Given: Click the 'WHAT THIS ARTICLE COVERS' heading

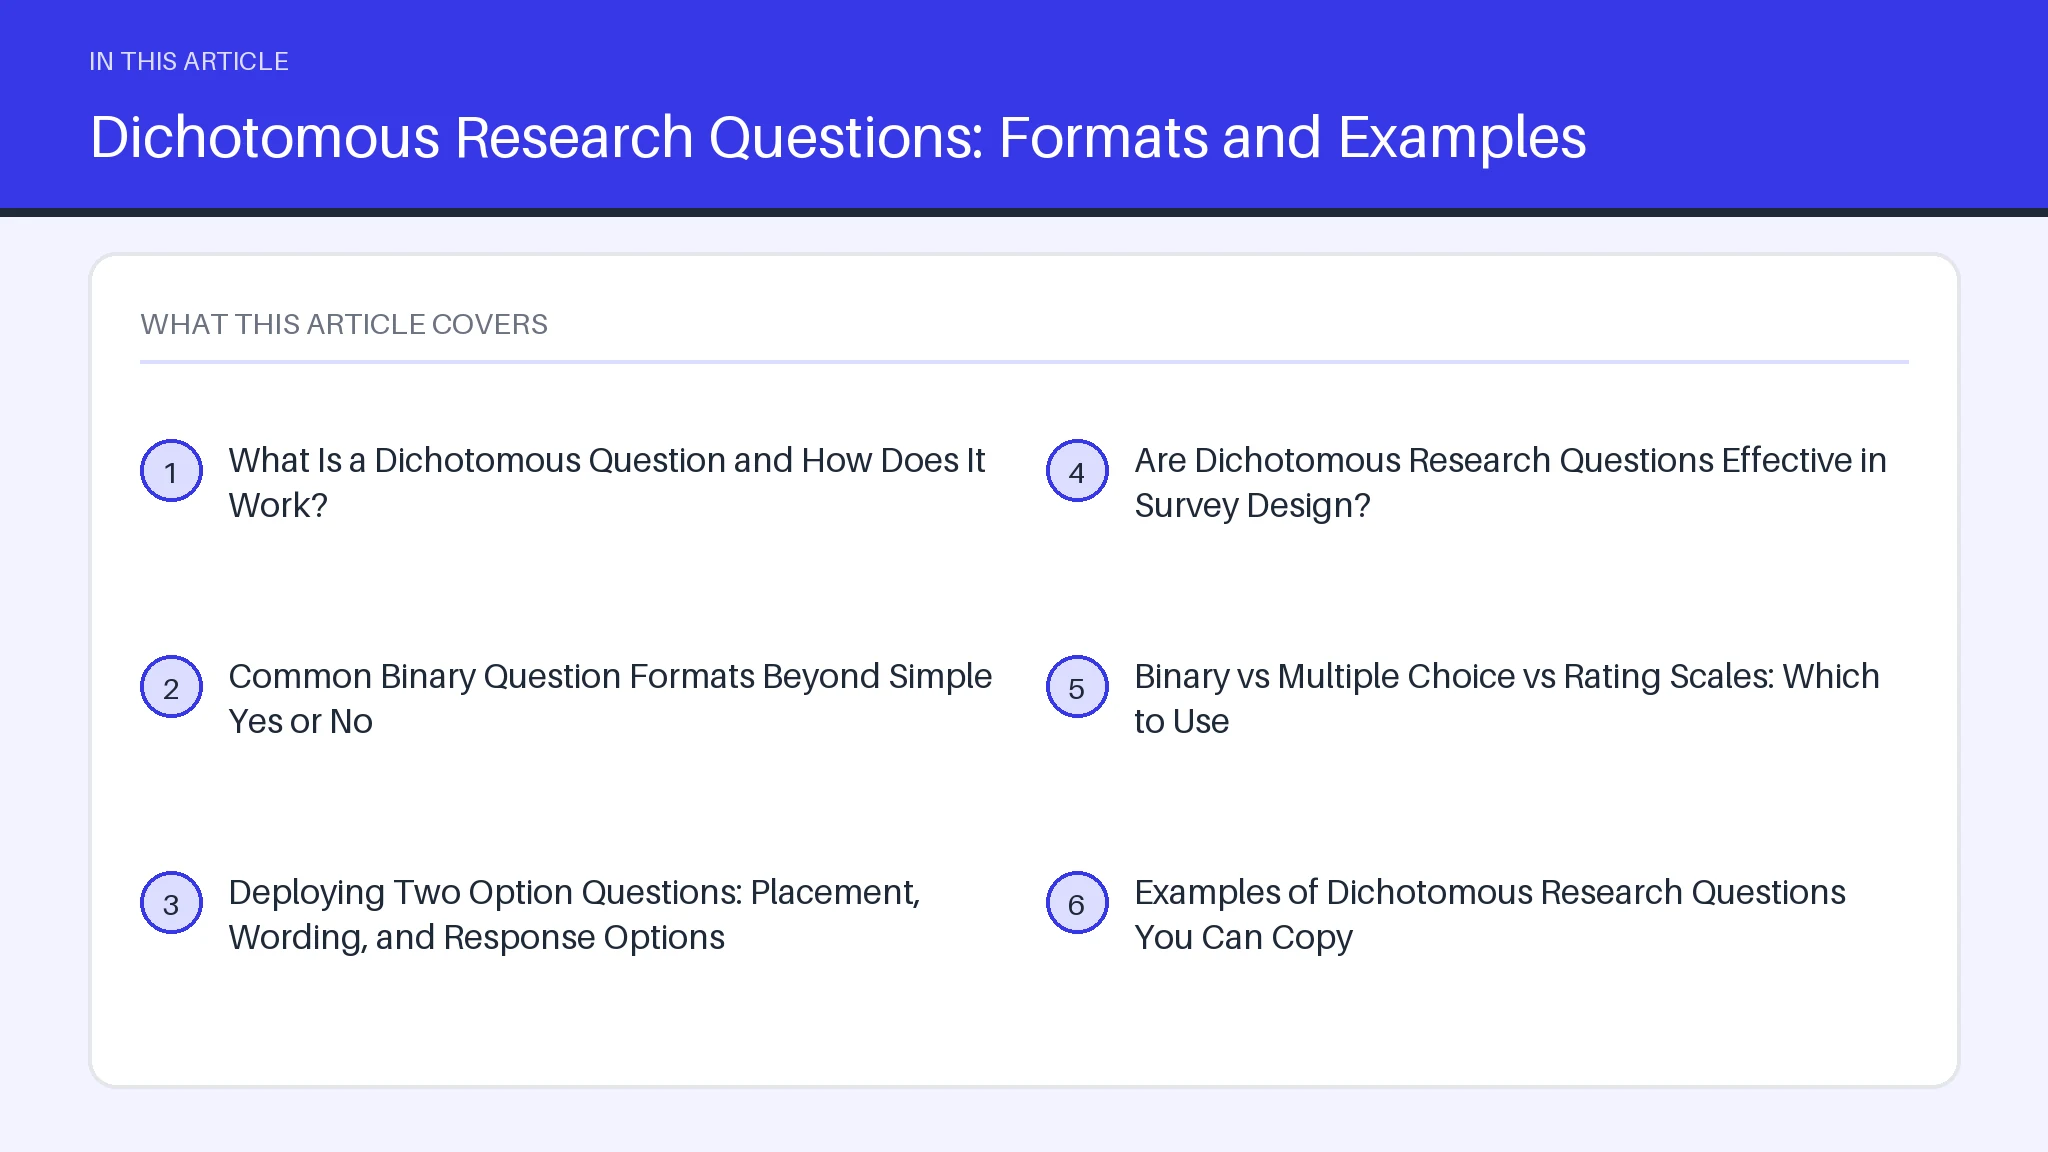Looking at the screenshot, I should coord(344,324).
